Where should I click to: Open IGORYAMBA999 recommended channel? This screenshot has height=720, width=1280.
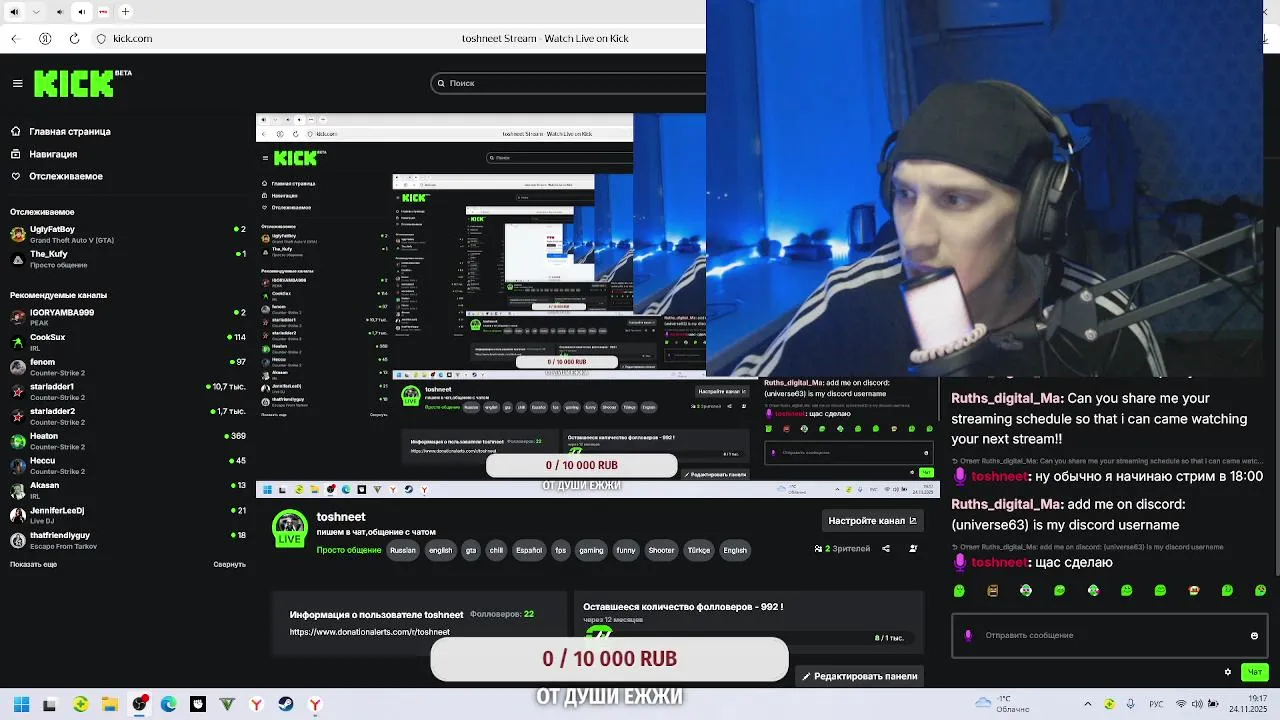point(127,317)
